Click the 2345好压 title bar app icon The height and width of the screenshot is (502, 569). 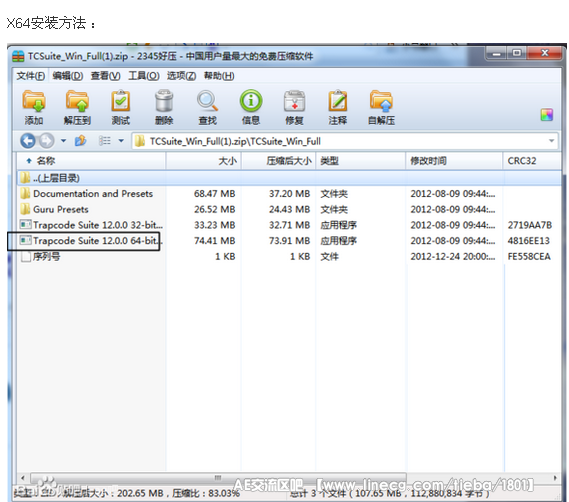tap(18, 56)
